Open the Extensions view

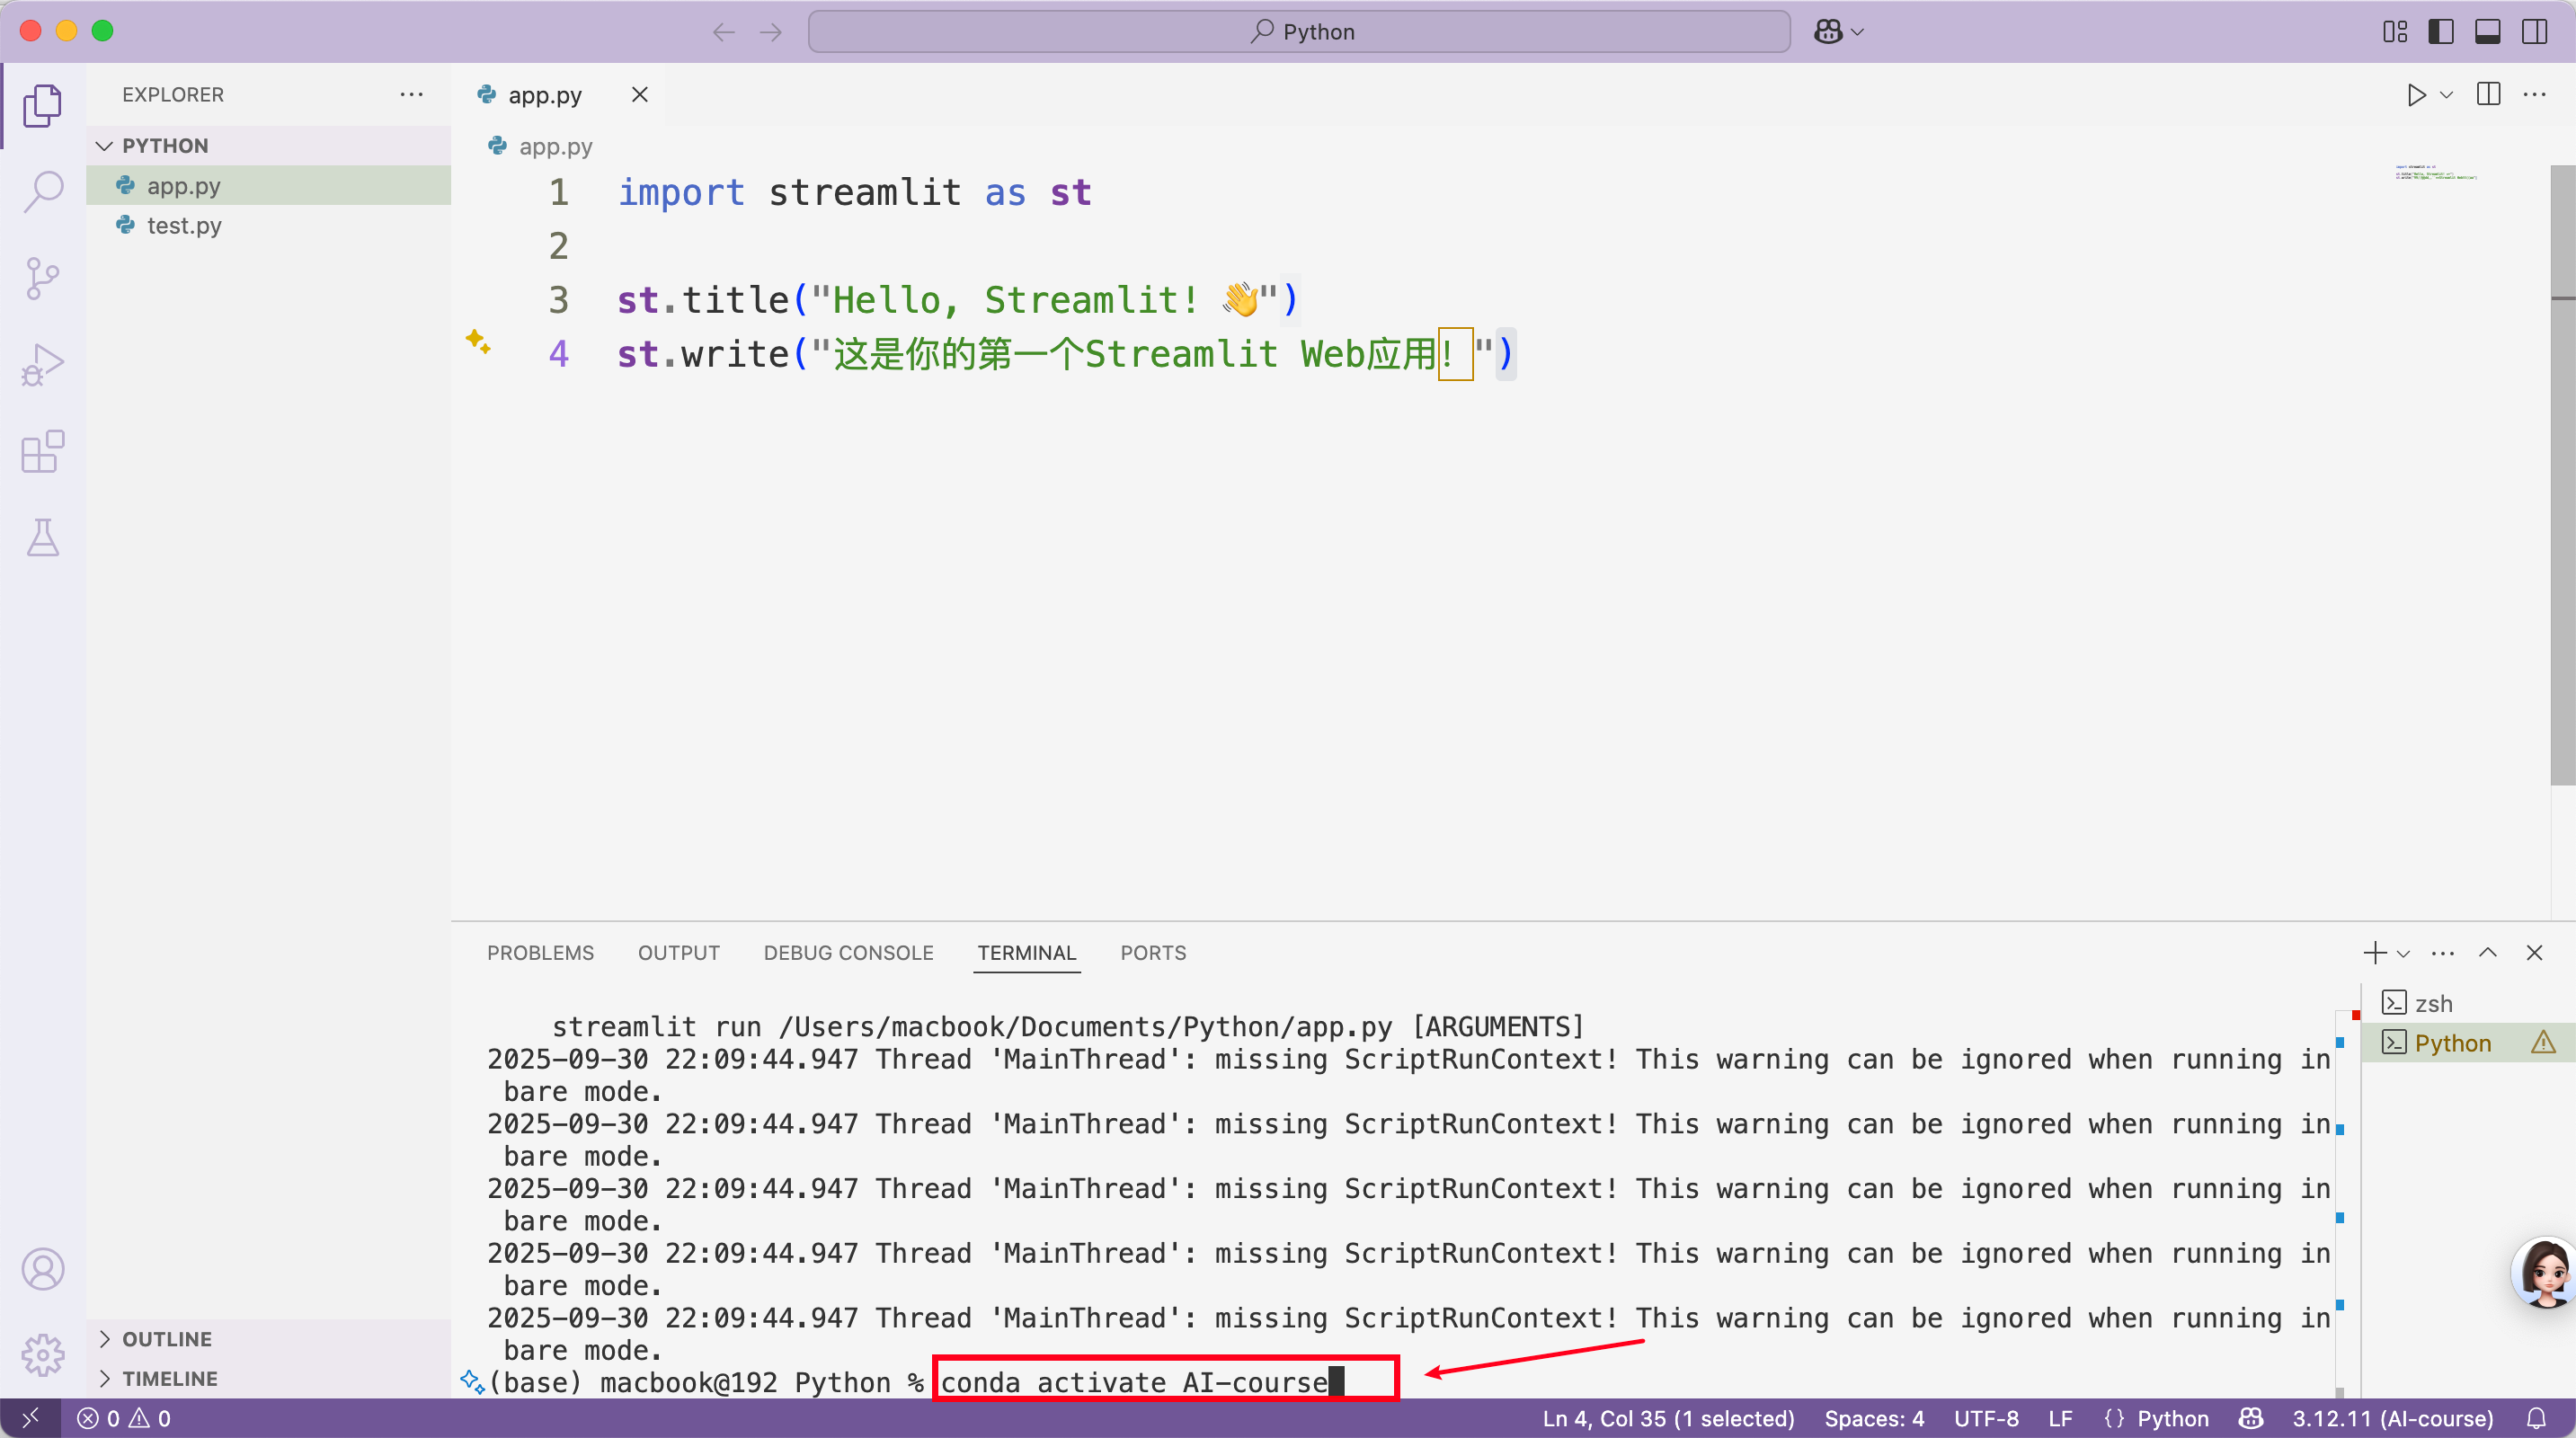tap(43, 452)
